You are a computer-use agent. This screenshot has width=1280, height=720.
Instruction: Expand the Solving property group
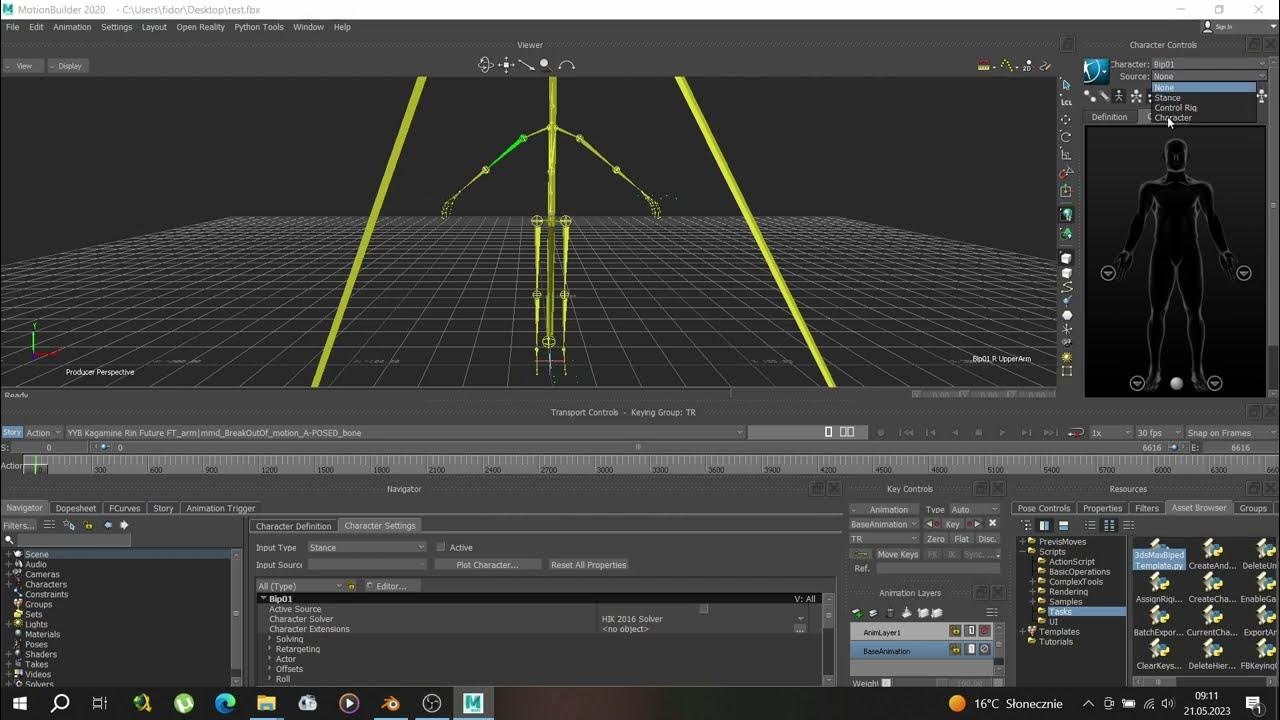tap(270, 639)
